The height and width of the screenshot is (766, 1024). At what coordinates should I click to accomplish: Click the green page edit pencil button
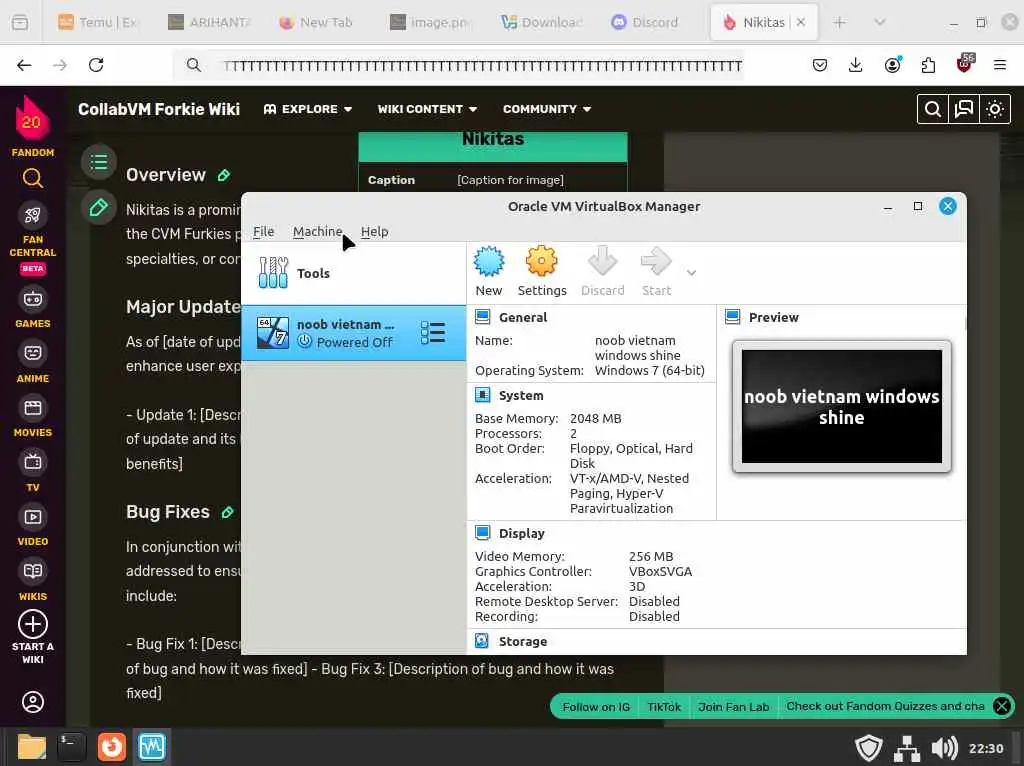pos(99,208)
